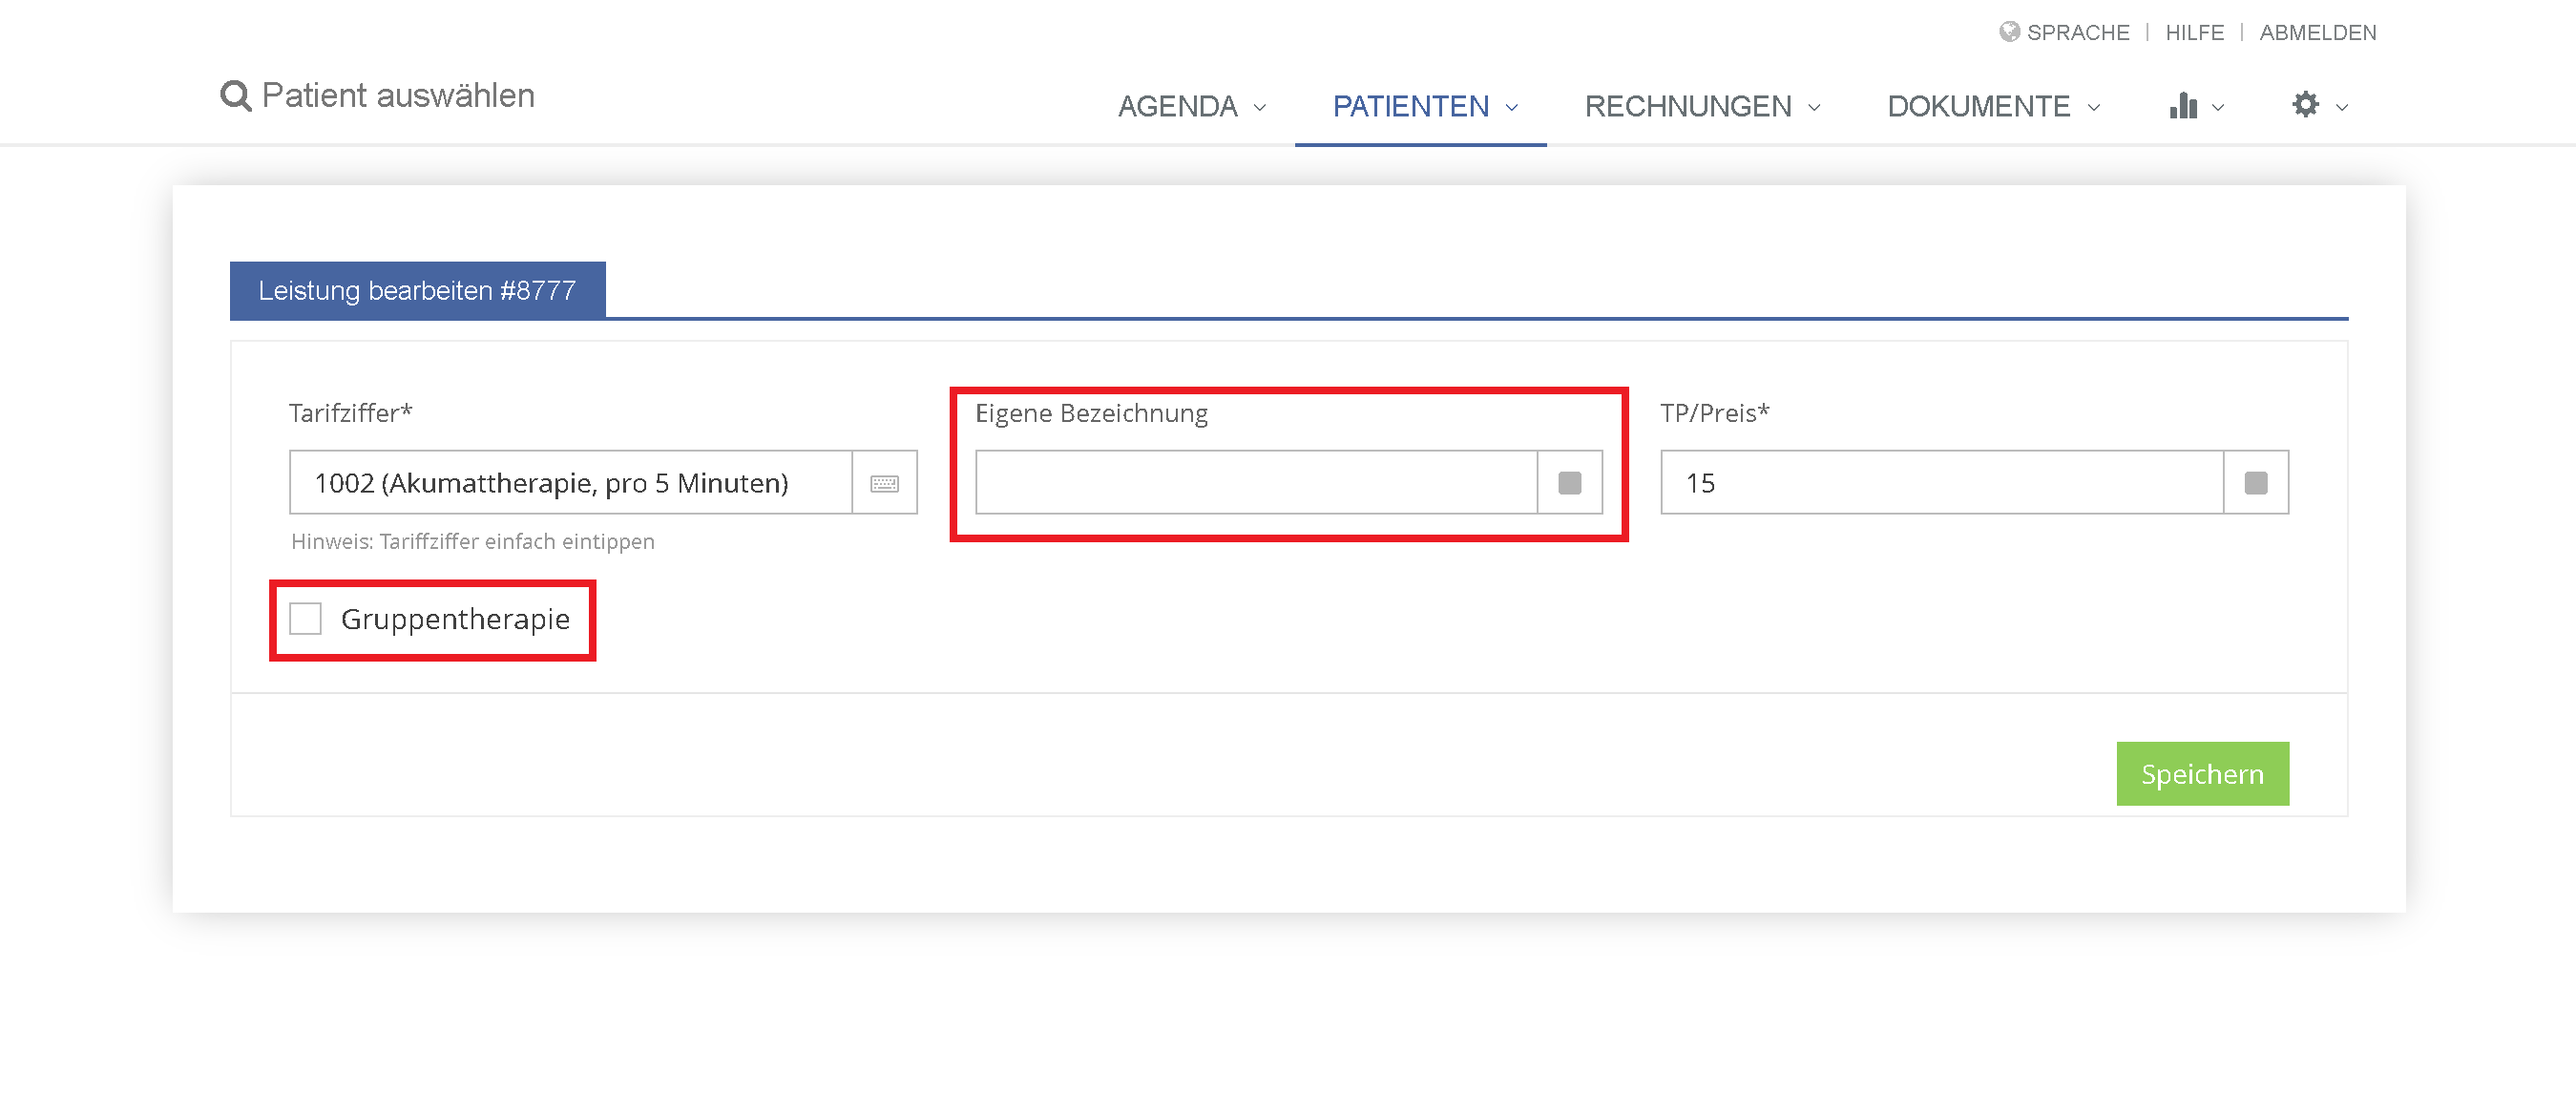
Task: Click the Eigene Bezeichnung text field
Action: click(1256, 483)
